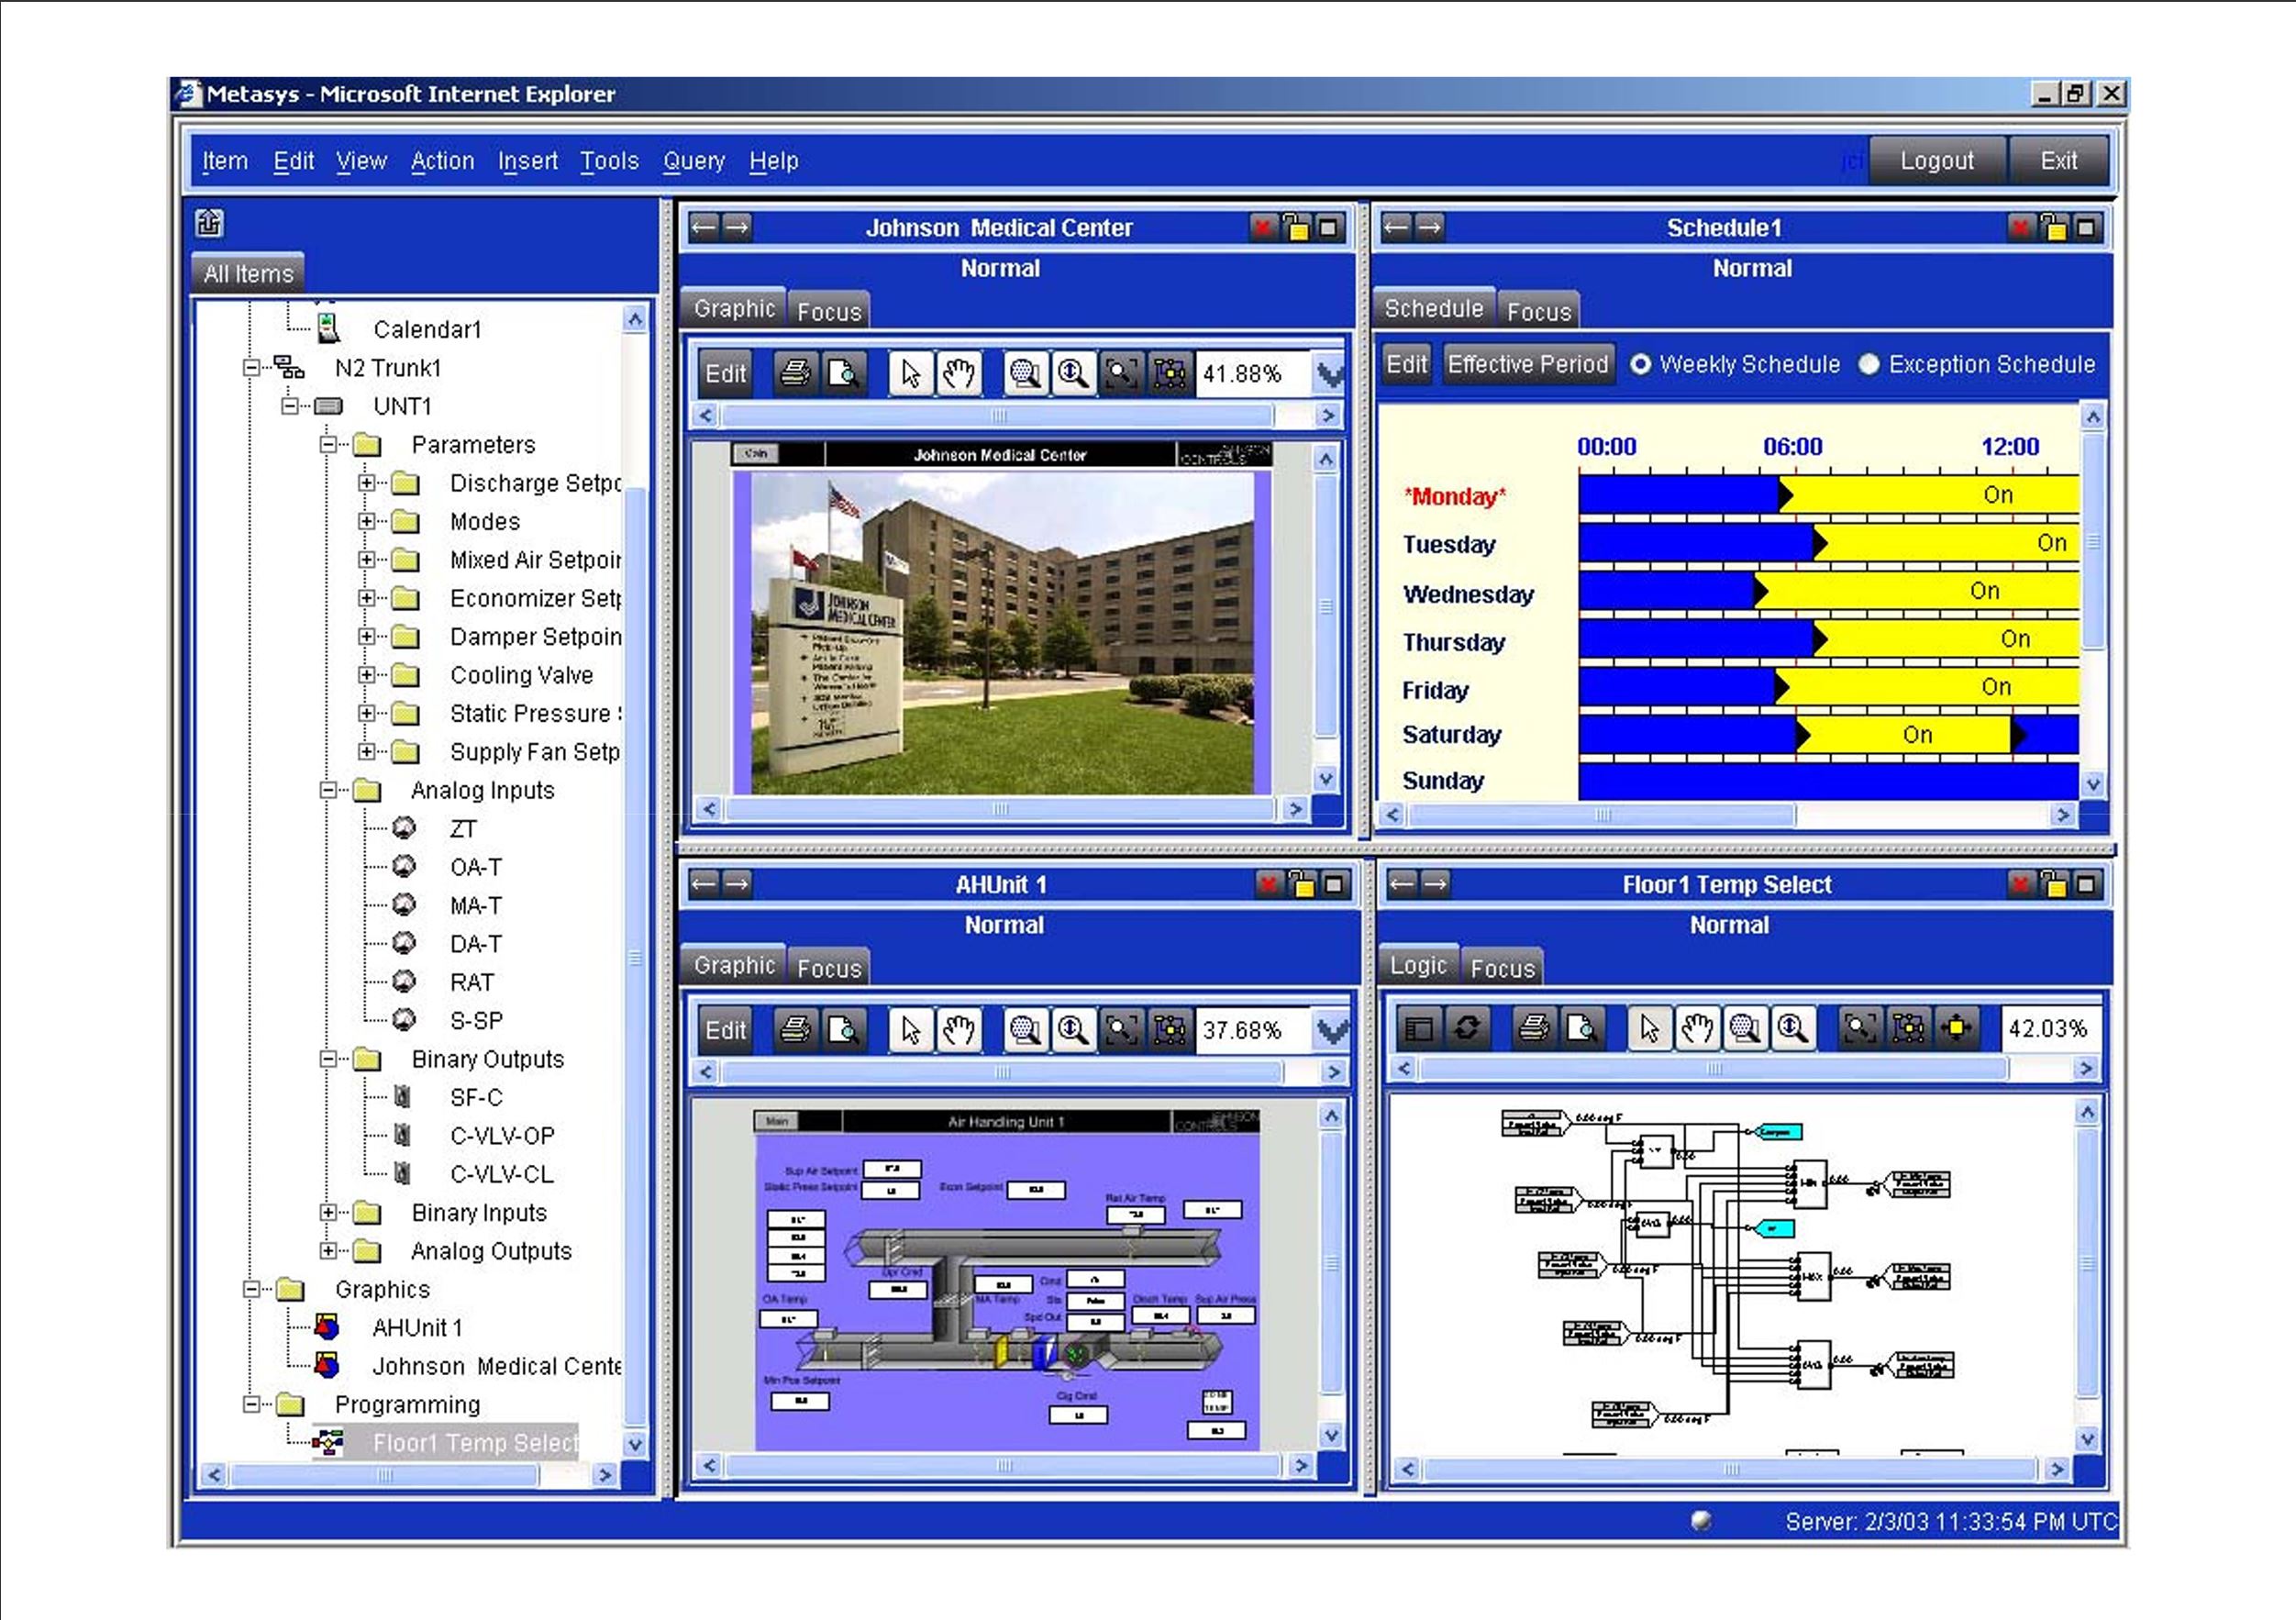Select pointer arrow tool in Johnson Medical Center toolbar
Image resolution: width=2296 pixels, height=1620 pixels.
point(910,374)
